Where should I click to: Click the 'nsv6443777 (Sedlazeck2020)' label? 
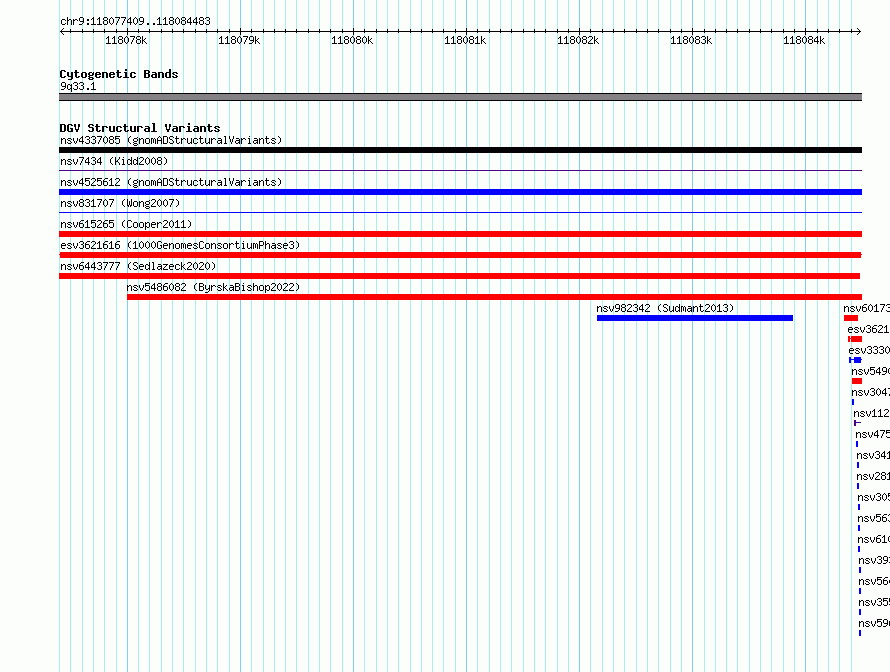pos(138,266)
